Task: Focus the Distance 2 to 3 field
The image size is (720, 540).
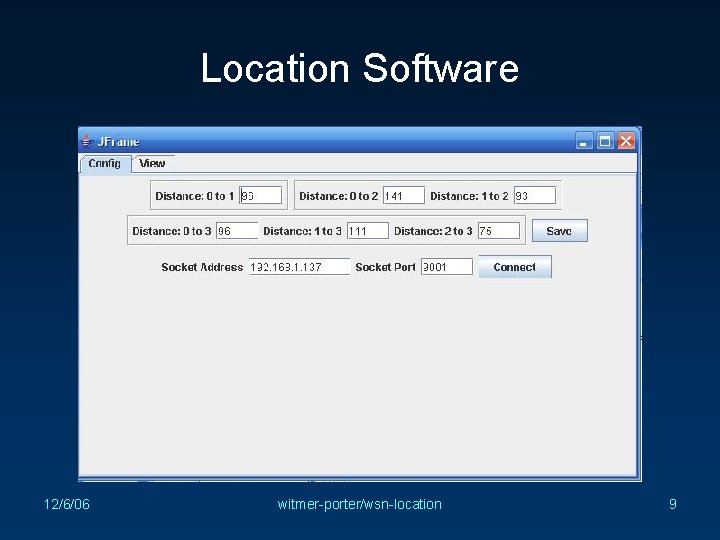Action: pos(499,231)
